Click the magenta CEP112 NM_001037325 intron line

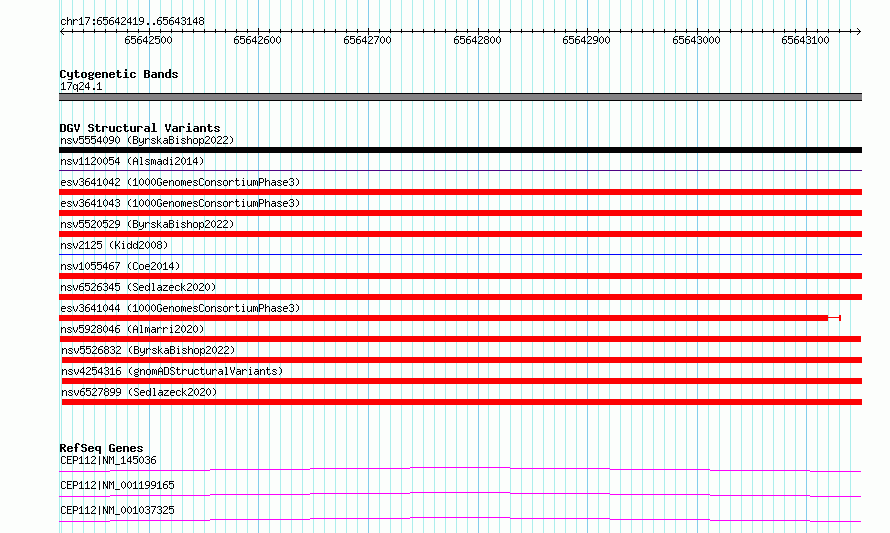click(460, 519)
